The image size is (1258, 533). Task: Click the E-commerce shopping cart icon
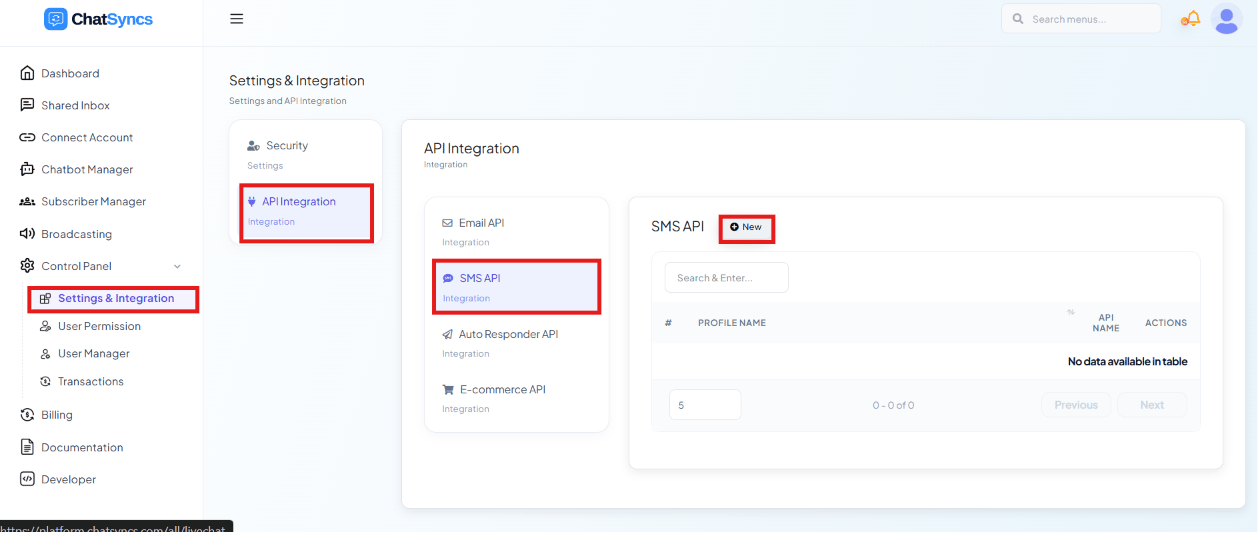(448, 389)
